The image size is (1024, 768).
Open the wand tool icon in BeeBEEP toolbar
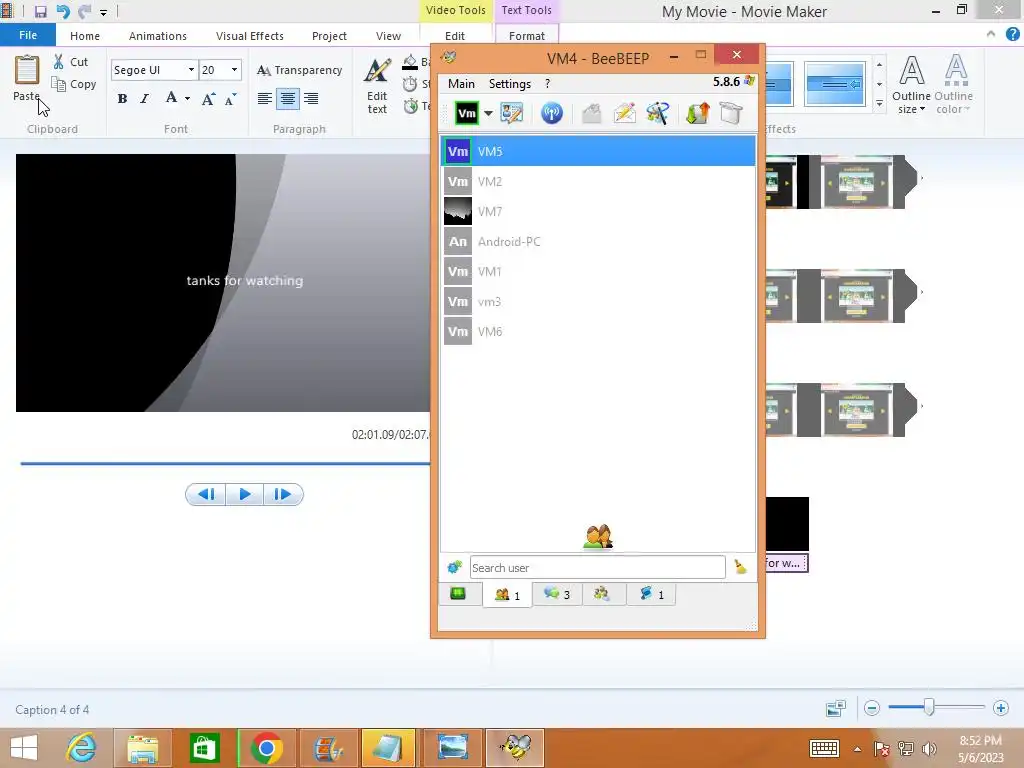pos(658,113)
